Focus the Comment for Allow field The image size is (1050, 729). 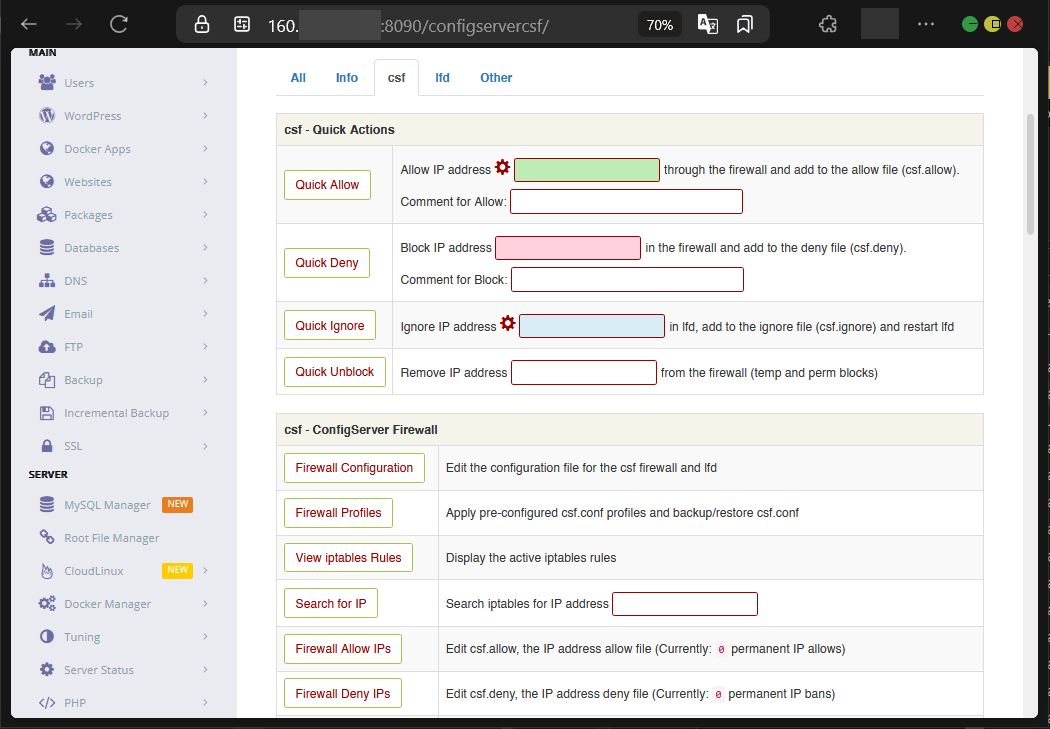(626, 201)
